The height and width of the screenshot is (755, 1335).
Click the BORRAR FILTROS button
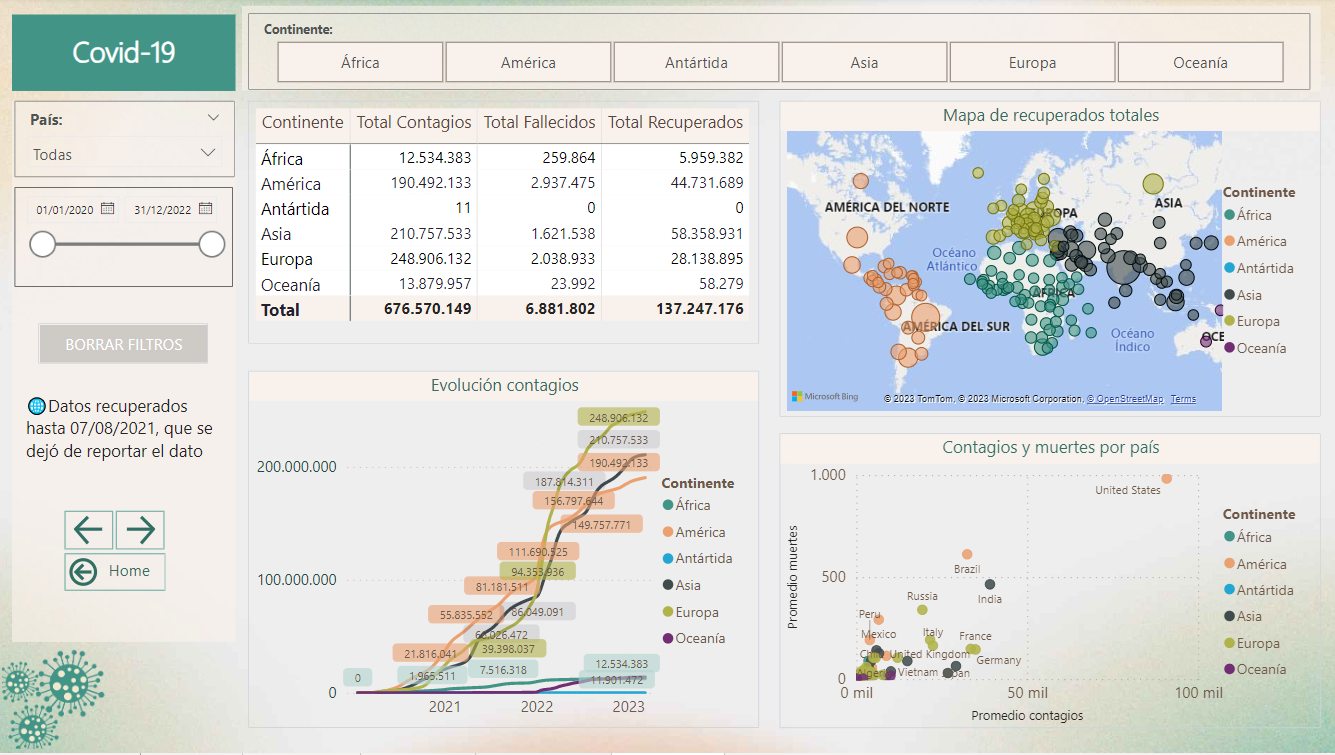(124, 344)
